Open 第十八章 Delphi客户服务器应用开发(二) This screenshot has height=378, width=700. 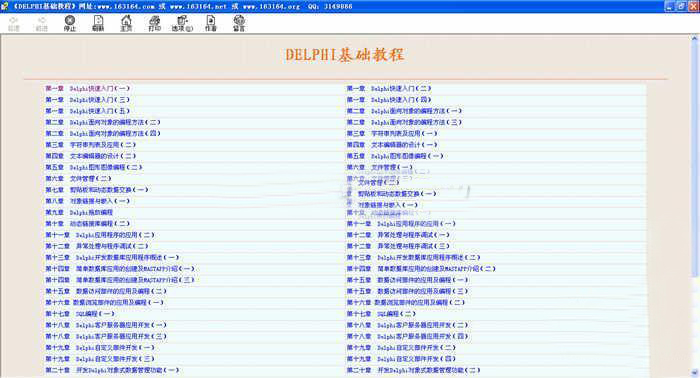coord(408,325)
